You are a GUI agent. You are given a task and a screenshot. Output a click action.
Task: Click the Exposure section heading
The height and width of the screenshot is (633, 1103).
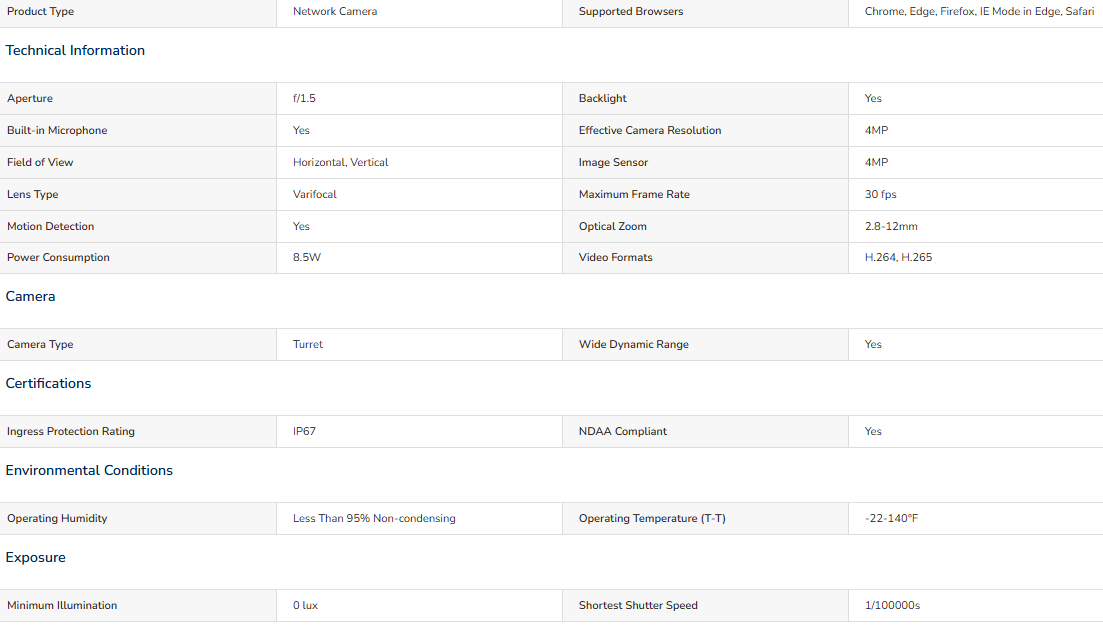[x=36, y=558]
